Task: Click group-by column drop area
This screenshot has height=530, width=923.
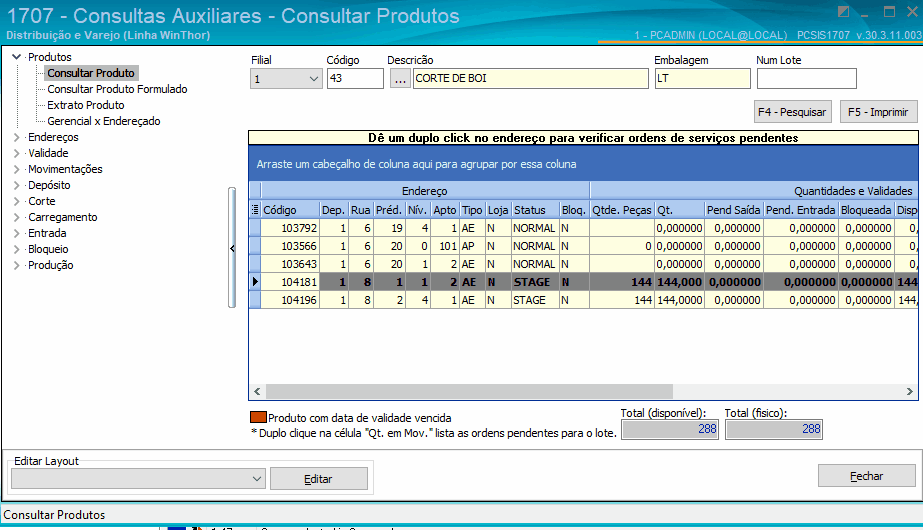Action: pos(583,164)
